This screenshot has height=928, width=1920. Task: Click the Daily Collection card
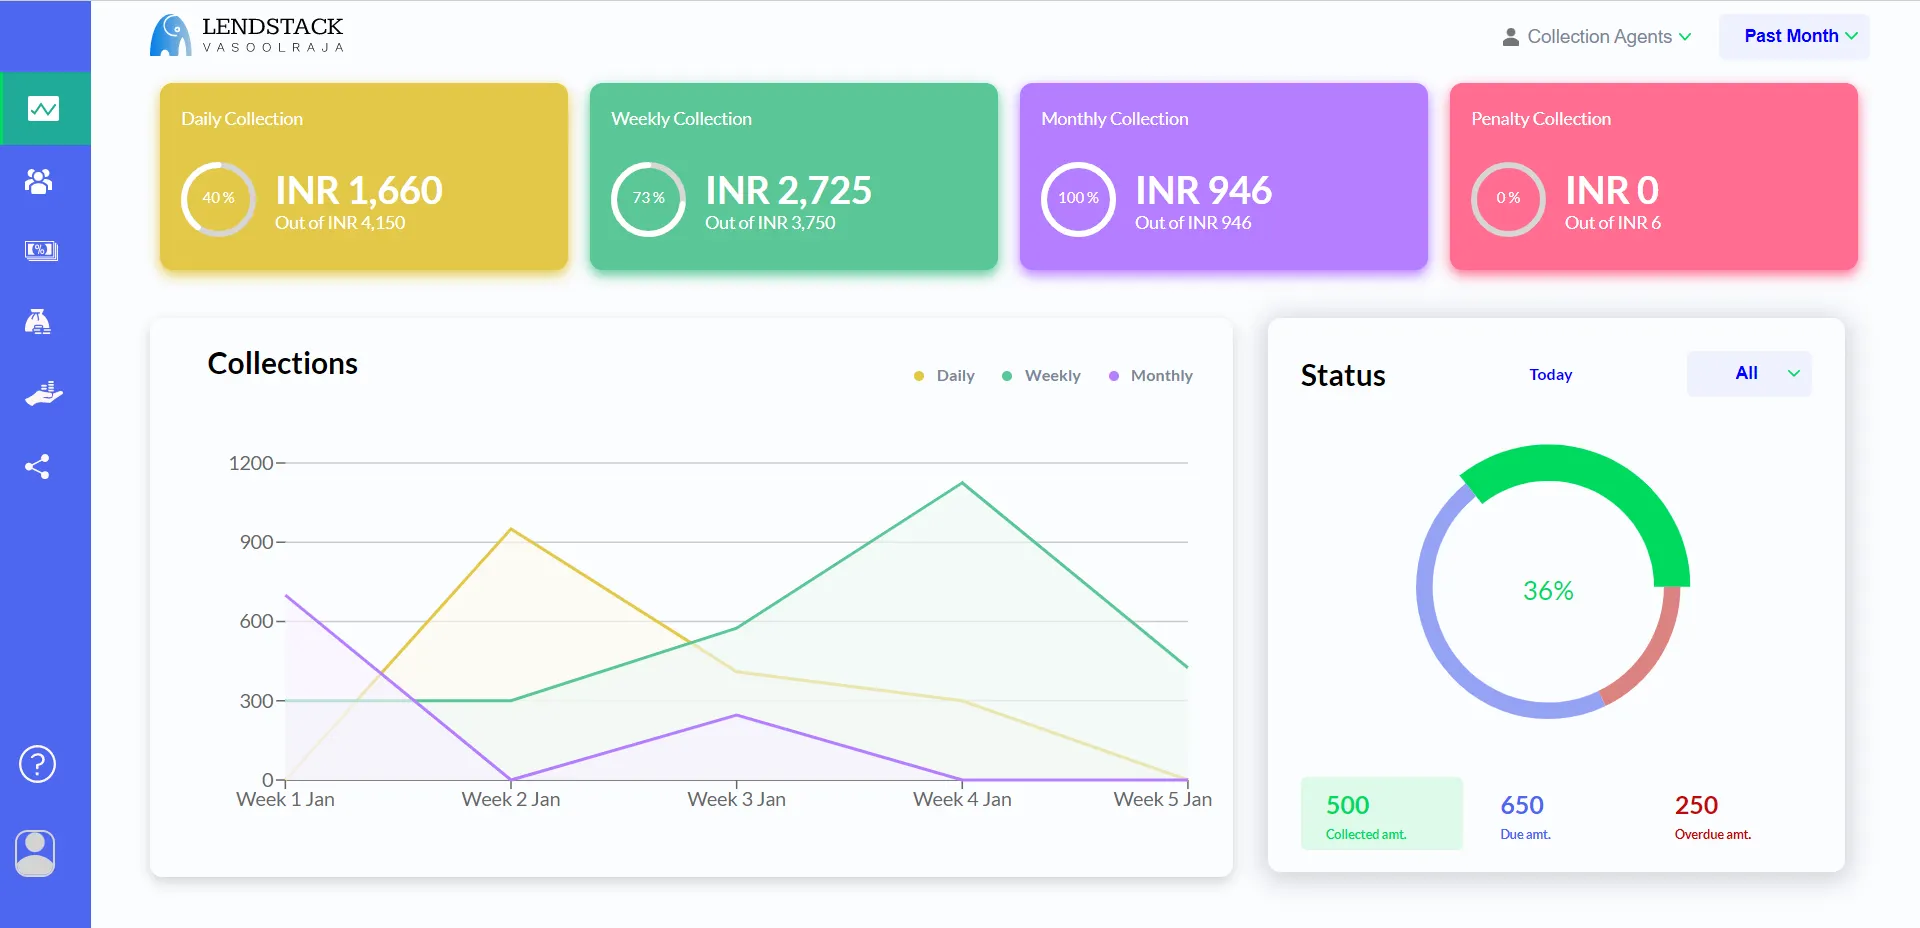pyautogui.click(x=362, y=177)
